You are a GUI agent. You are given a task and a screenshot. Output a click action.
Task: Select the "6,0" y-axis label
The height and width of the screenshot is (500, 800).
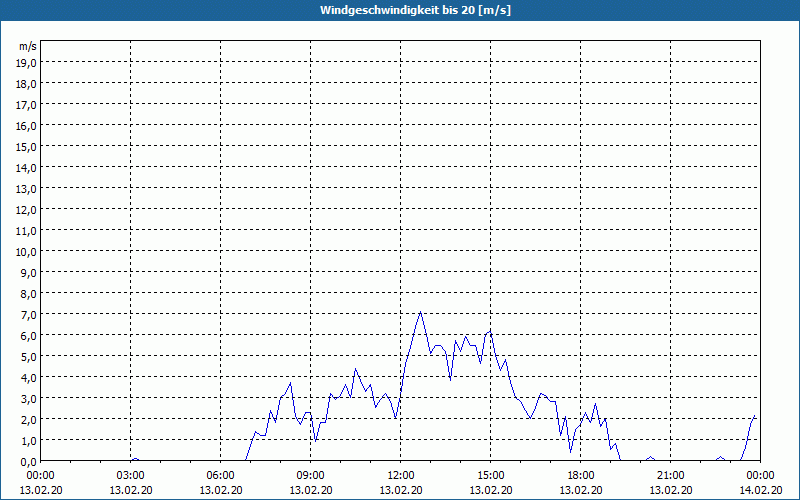(x=29, y=336)
